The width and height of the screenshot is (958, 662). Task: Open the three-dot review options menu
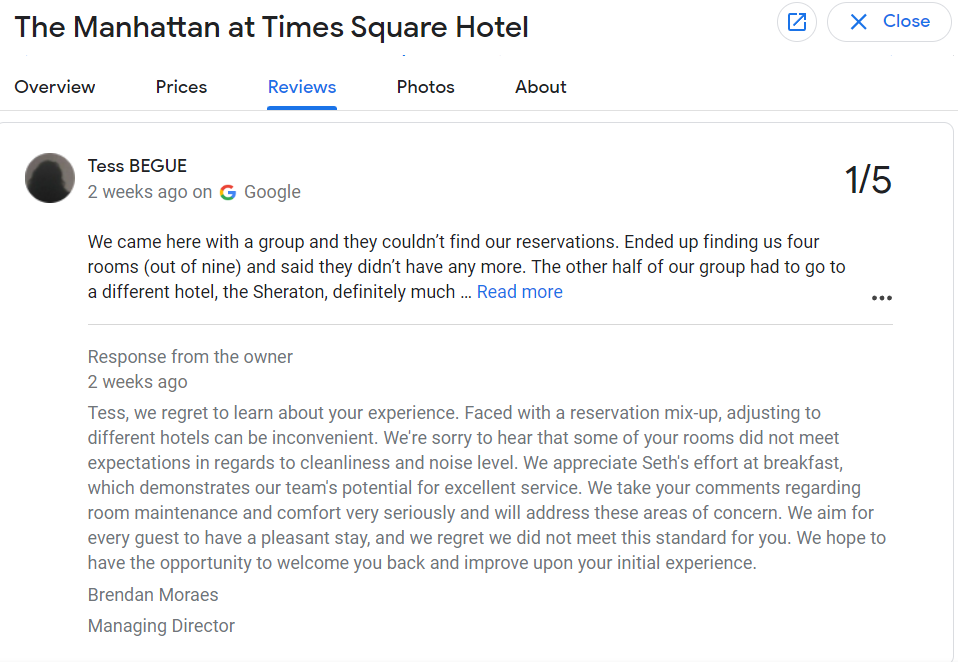882,298
